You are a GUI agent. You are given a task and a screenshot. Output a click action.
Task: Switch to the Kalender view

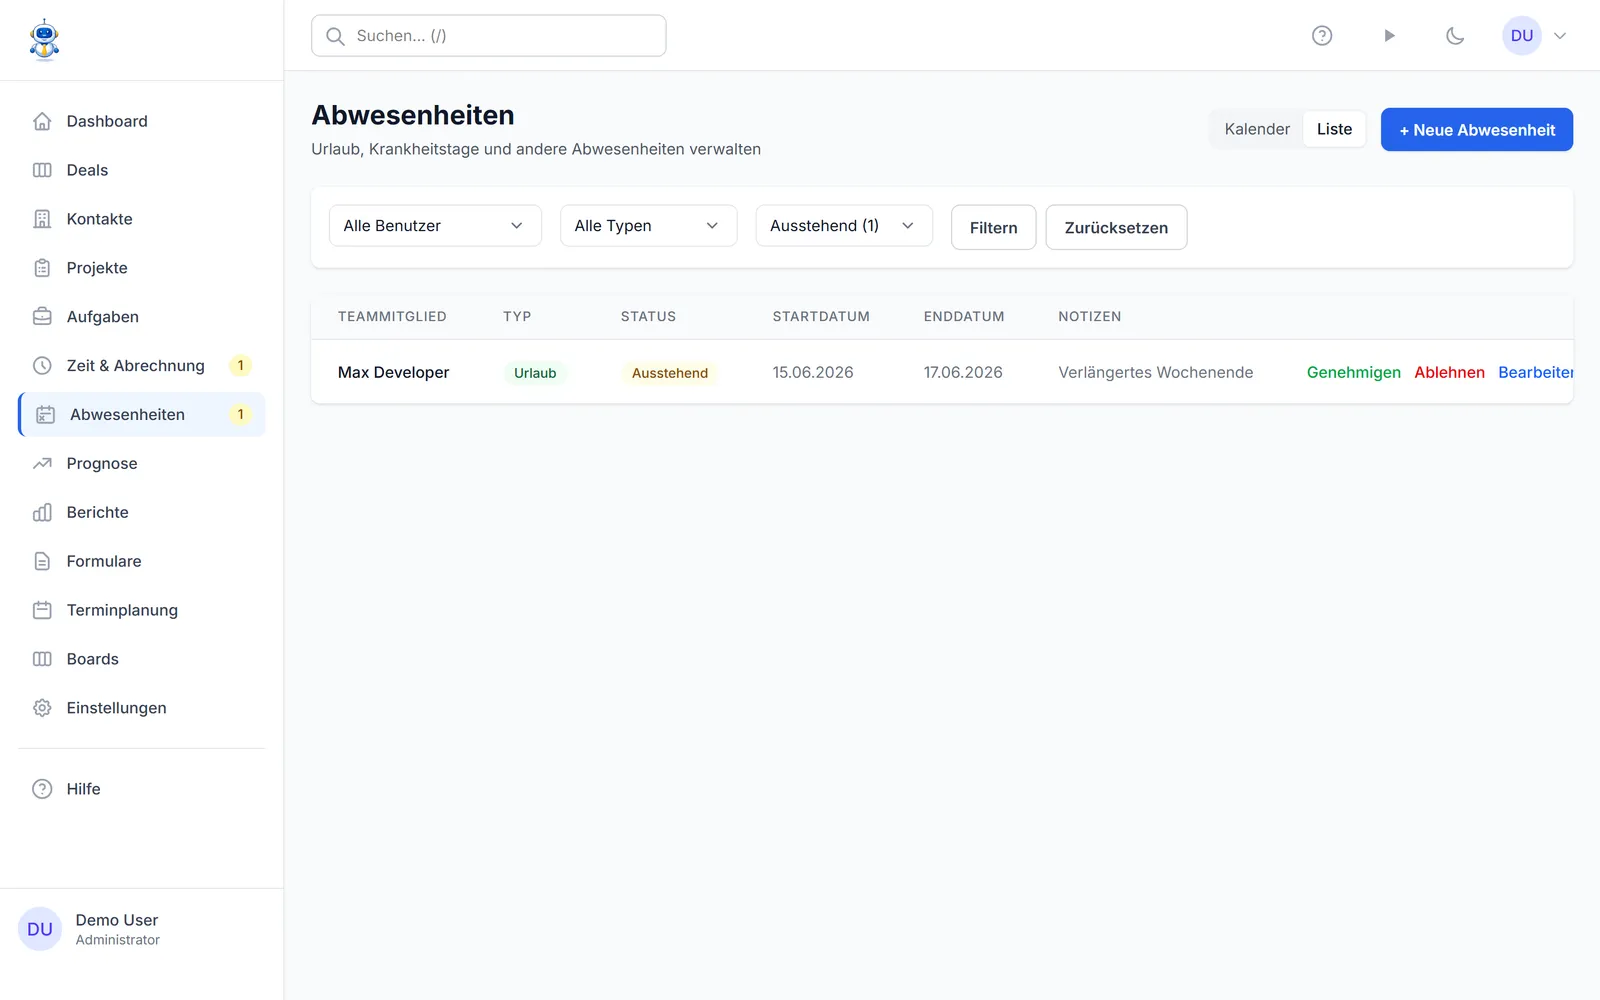tap(1257, 129)
